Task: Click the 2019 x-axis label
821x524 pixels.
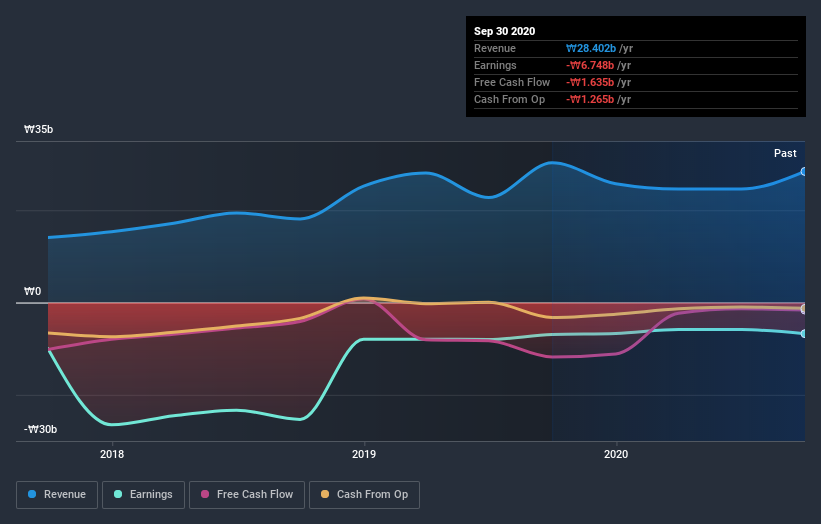Action: (x=364, y=454)
